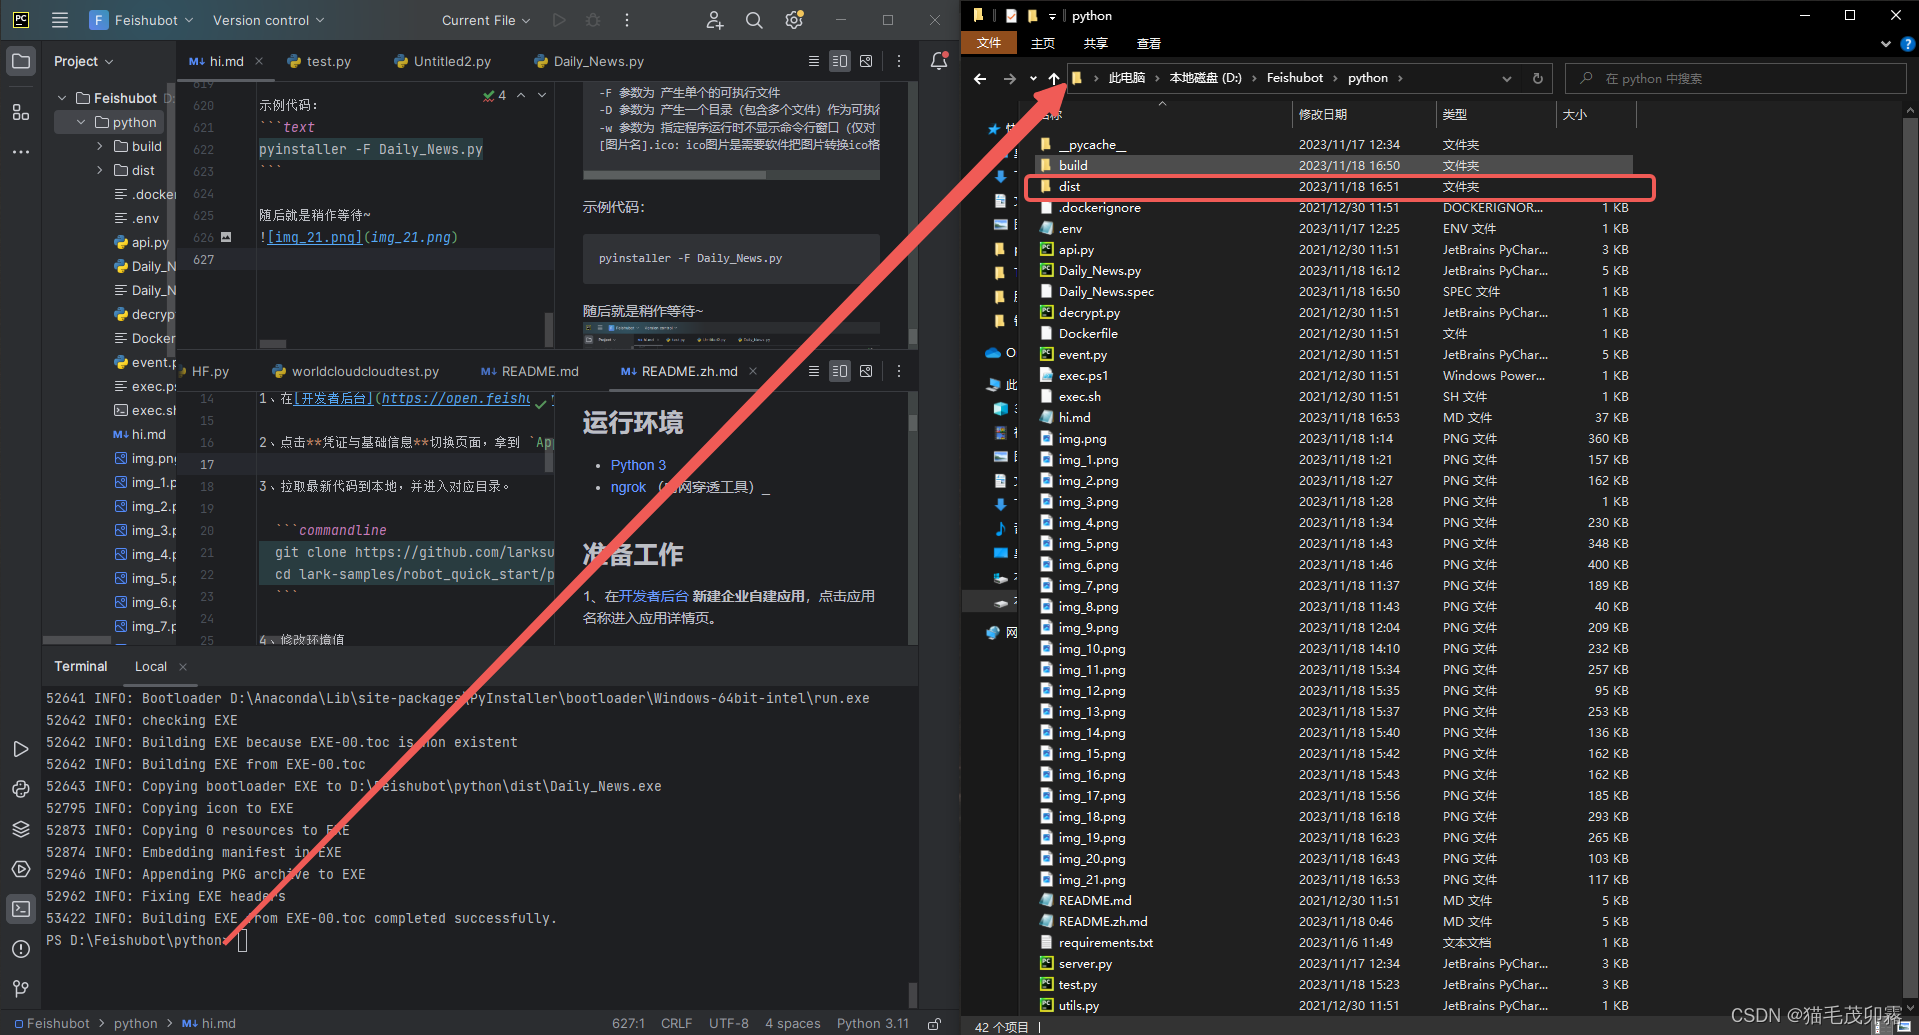Image resolution: width=1919 pixels, height=1035 pixels.
Task: Open the Terminal tool window icon
Action: tap(21, 909)
